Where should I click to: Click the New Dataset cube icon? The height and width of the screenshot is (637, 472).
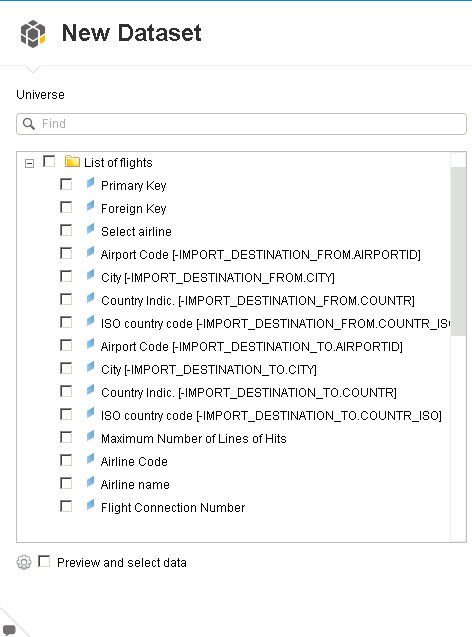point(33,34)
